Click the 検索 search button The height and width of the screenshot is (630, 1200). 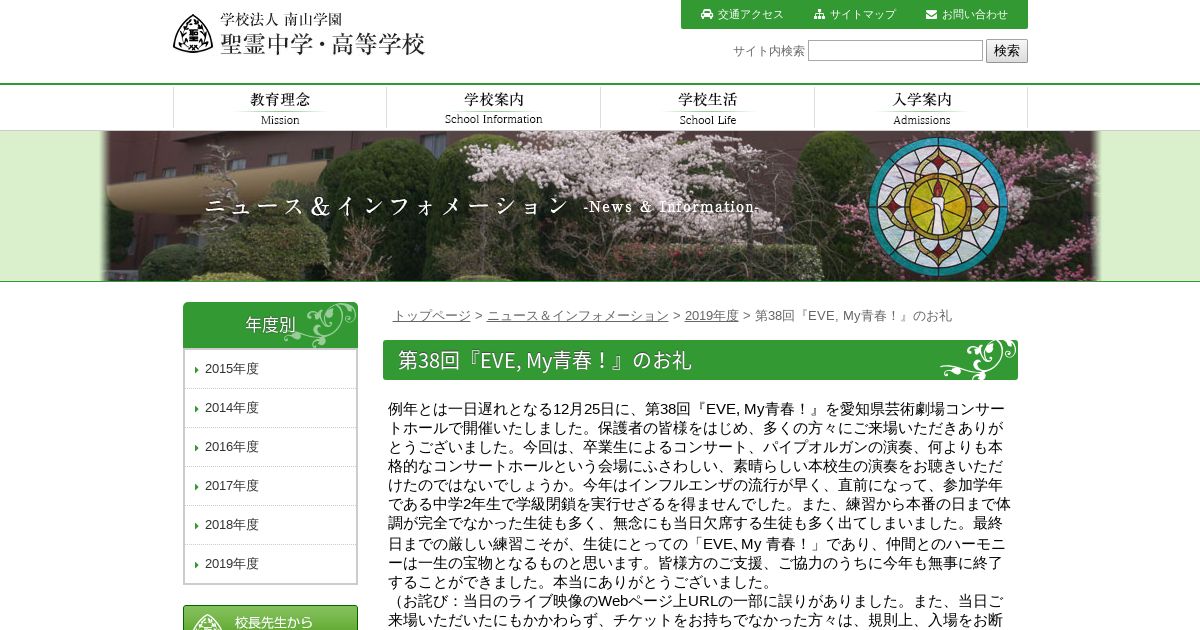click(x=1007, y=51)
